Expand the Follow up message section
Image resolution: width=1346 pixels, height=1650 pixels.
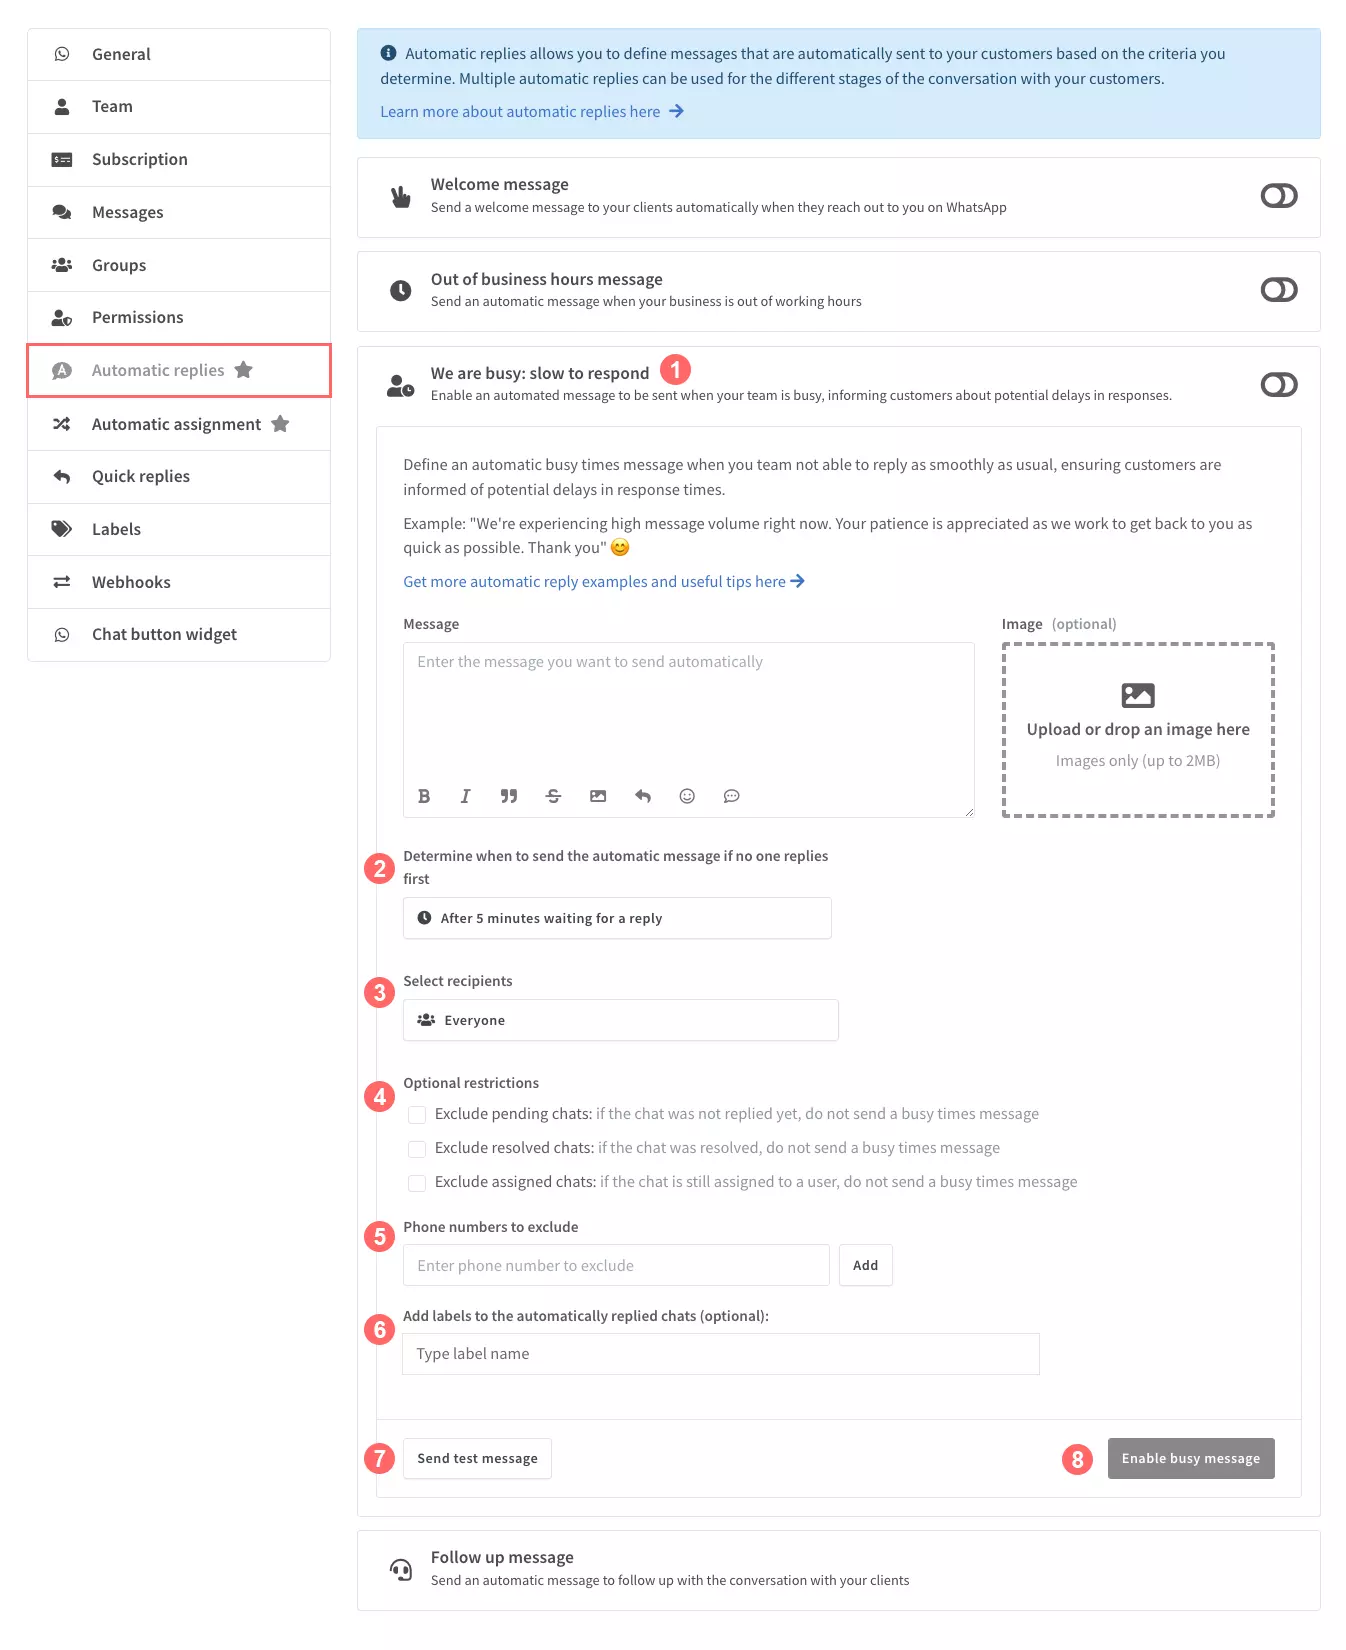pyautogui.click(x=838, y=1570)
